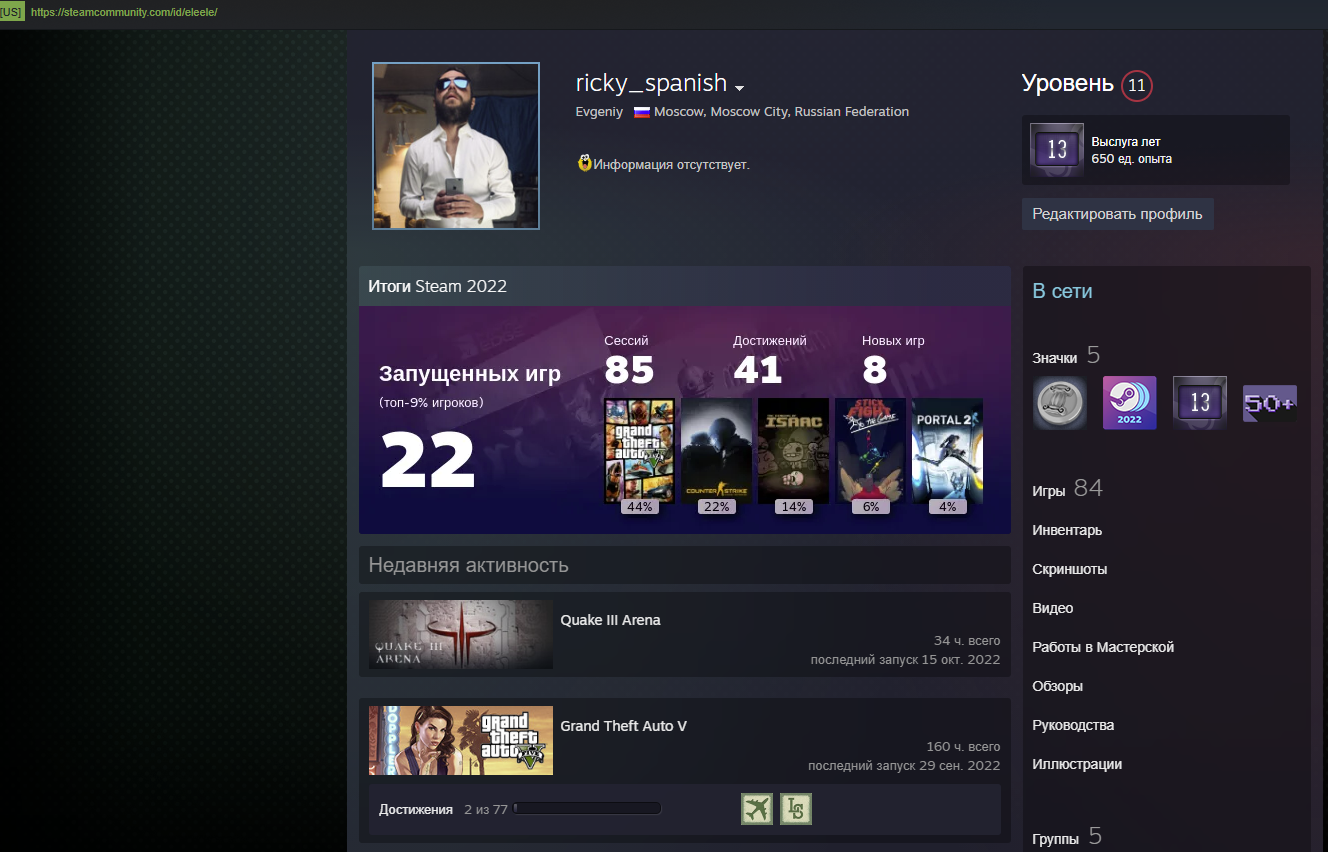1328x852 pixels.
Task: Click the 6% playtime label under Stick Fight
Action: tap(871, 506)
